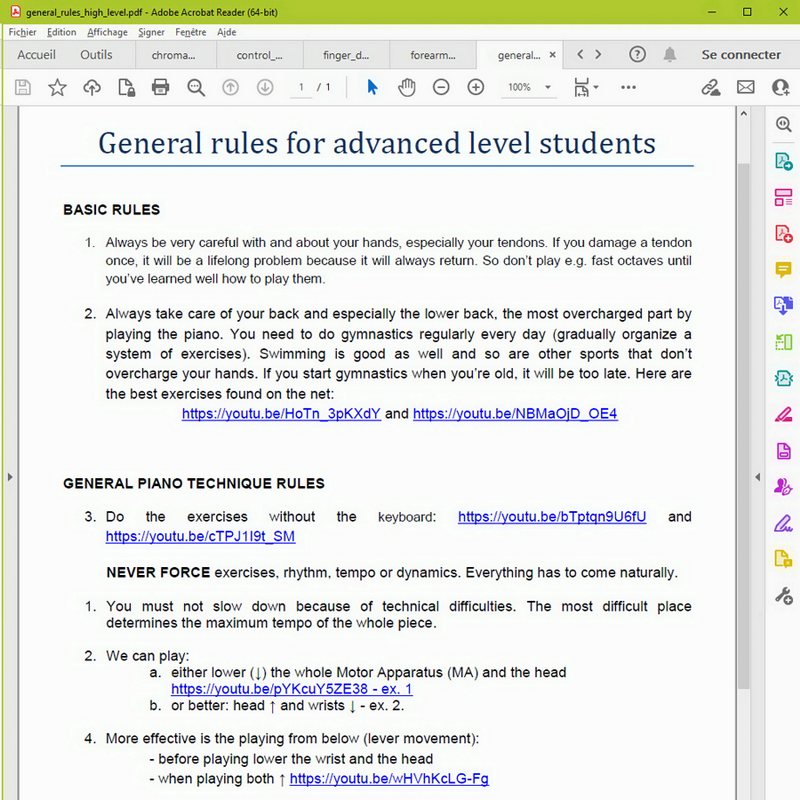This screenshot has height=800, width=800.
Task: Open the youtu.be/HoTn_3pKXdY link
Action: coord(281,413)
